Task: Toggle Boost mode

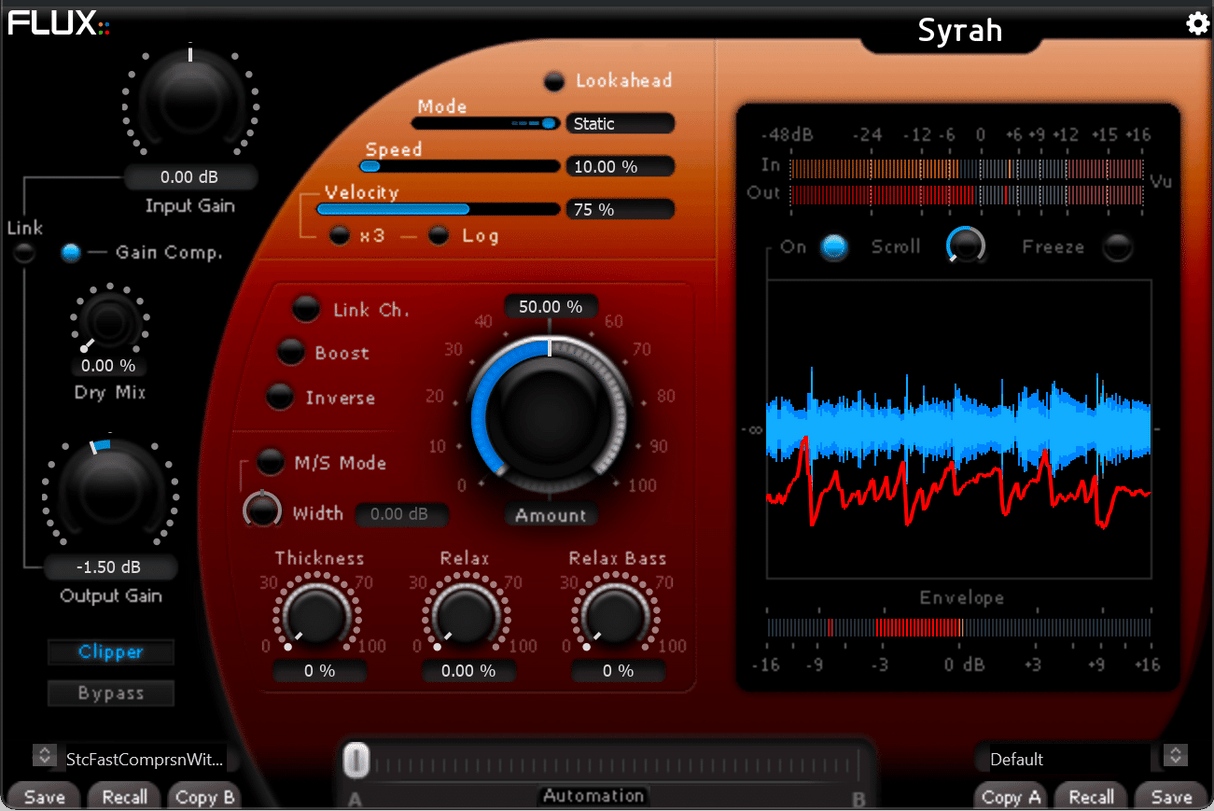Action: [x=290, y=353]
